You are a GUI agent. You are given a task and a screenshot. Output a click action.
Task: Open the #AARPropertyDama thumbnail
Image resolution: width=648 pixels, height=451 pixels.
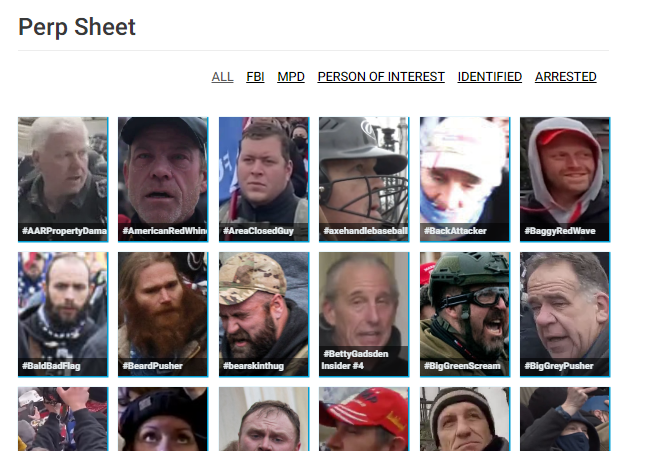[63, 179]
